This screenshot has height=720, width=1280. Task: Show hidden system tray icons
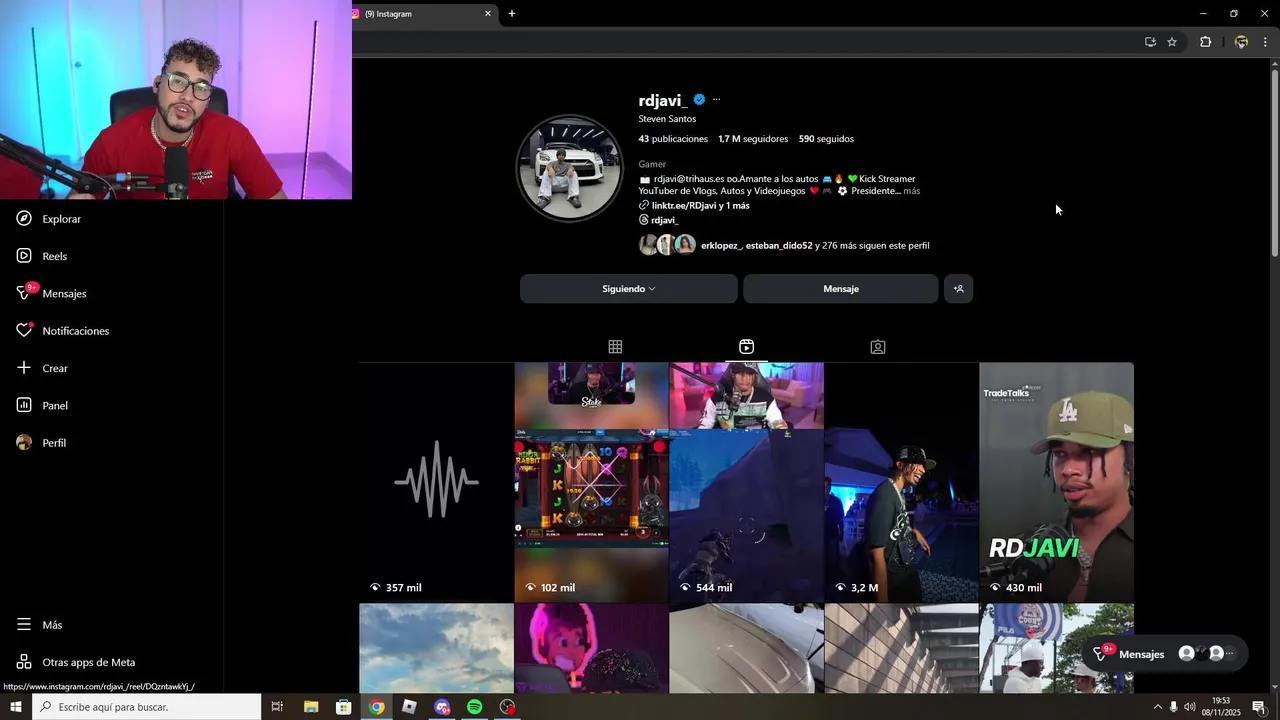point(1158,707)
